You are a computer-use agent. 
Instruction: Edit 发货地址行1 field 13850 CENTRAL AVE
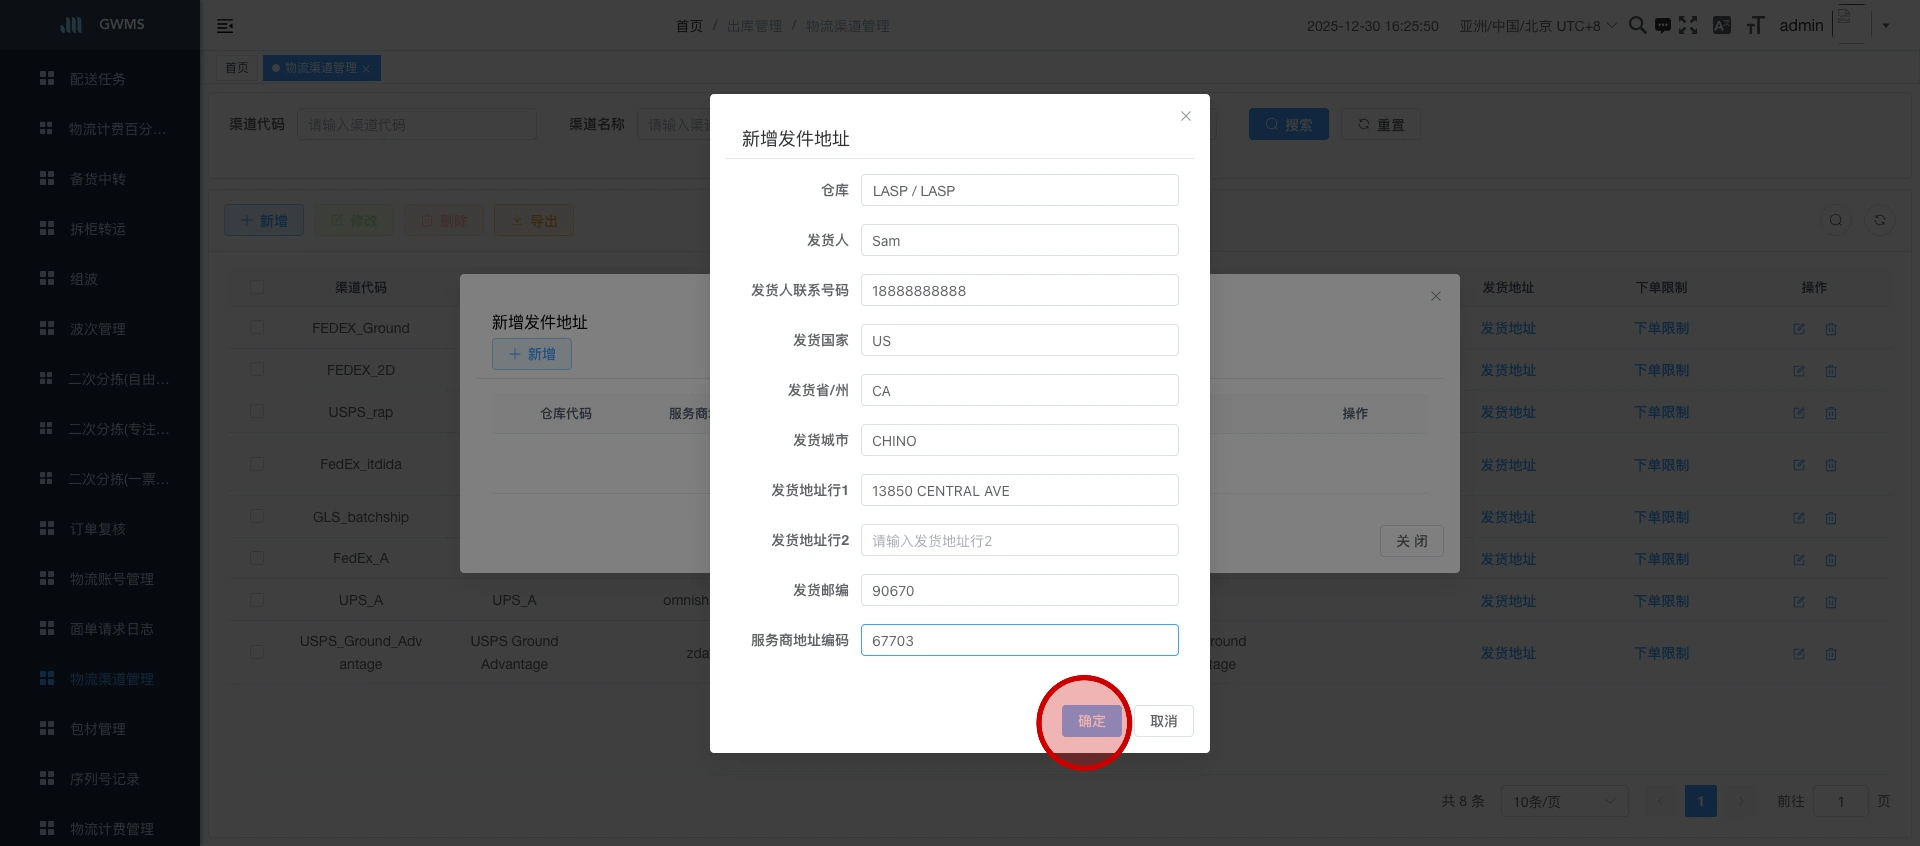coord(1019,490)
